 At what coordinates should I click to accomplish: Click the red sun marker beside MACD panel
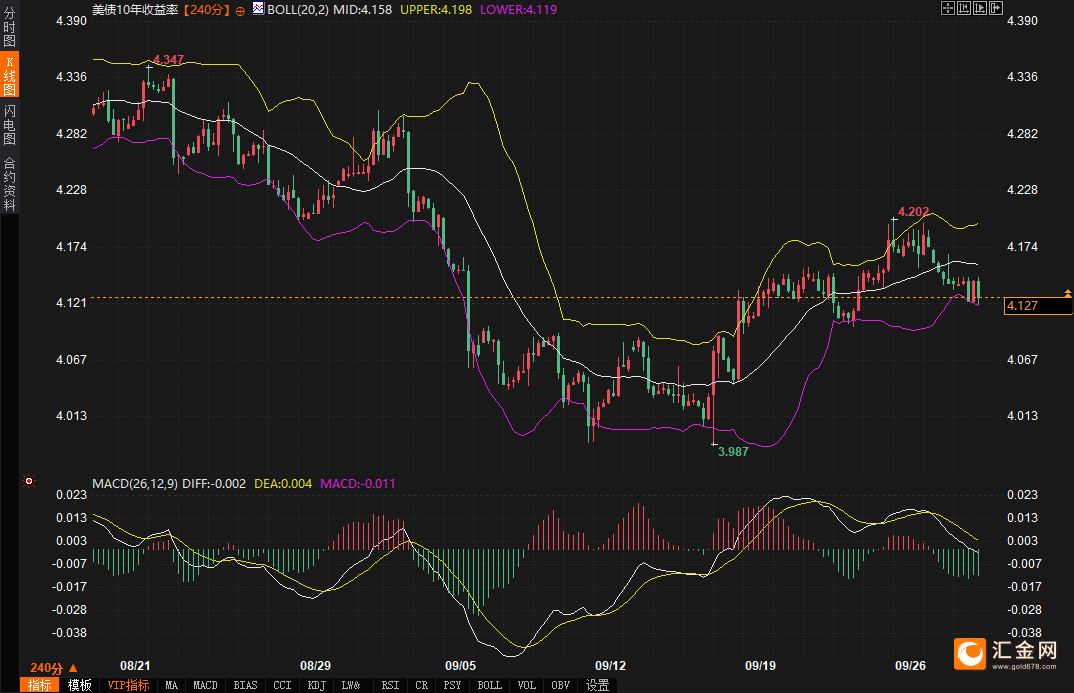point(29,481)
